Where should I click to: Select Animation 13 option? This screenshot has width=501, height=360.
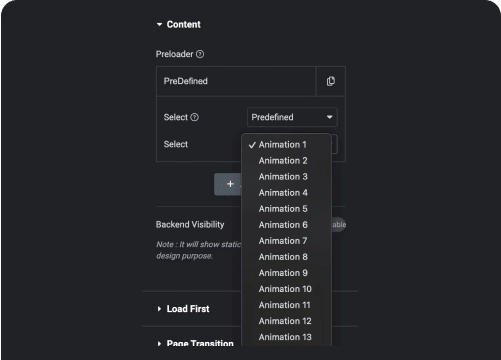click(286, 337)
